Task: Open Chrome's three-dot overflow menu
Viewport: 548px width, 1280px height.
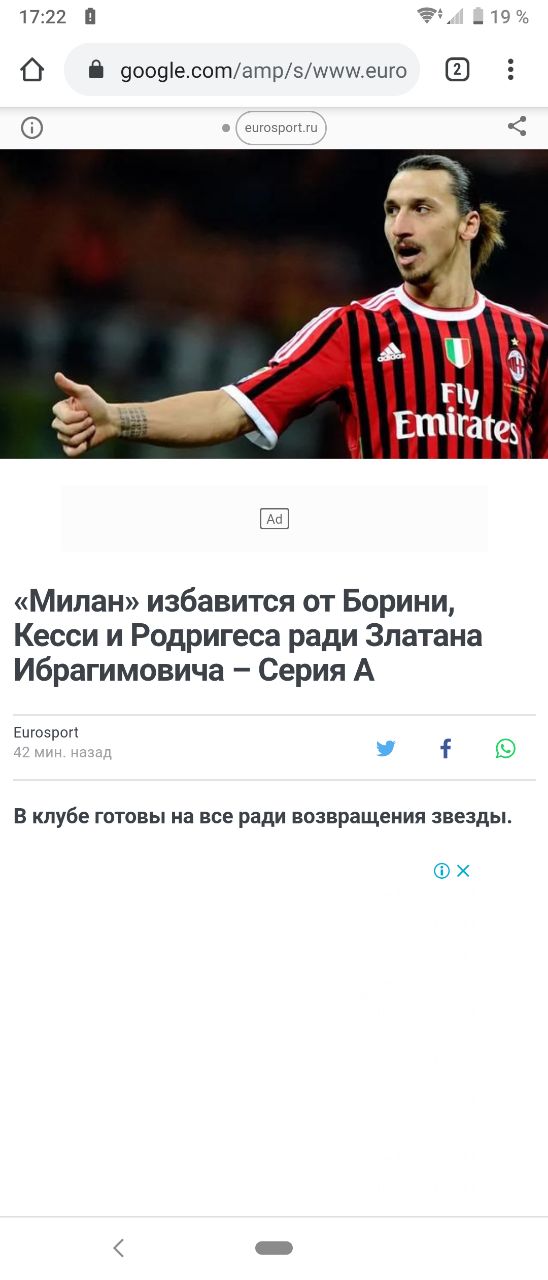Action: (510, 70)
